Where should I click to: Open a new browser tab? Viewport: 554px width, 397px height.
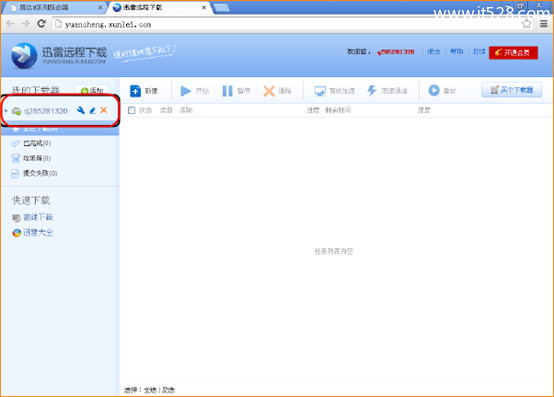[x=222, y=7]
